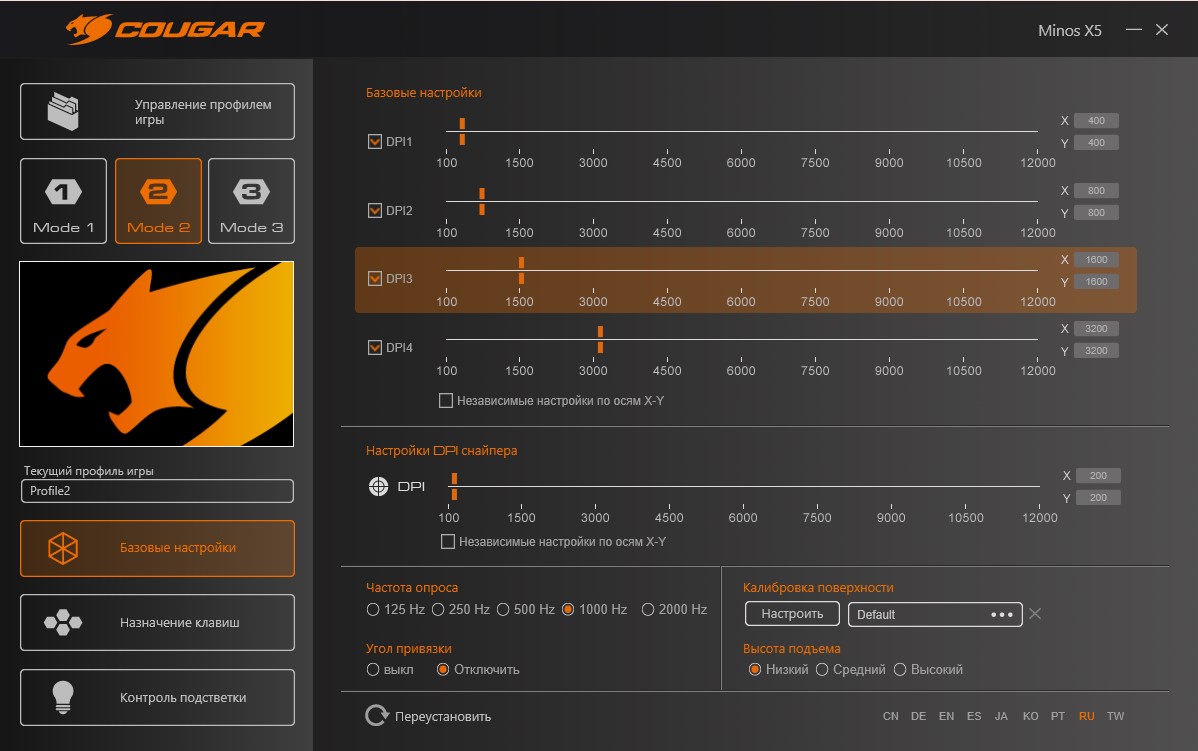Click the DPI1 X value 400
This screenshot has width=1198, height=751.
click(1096, 121)
